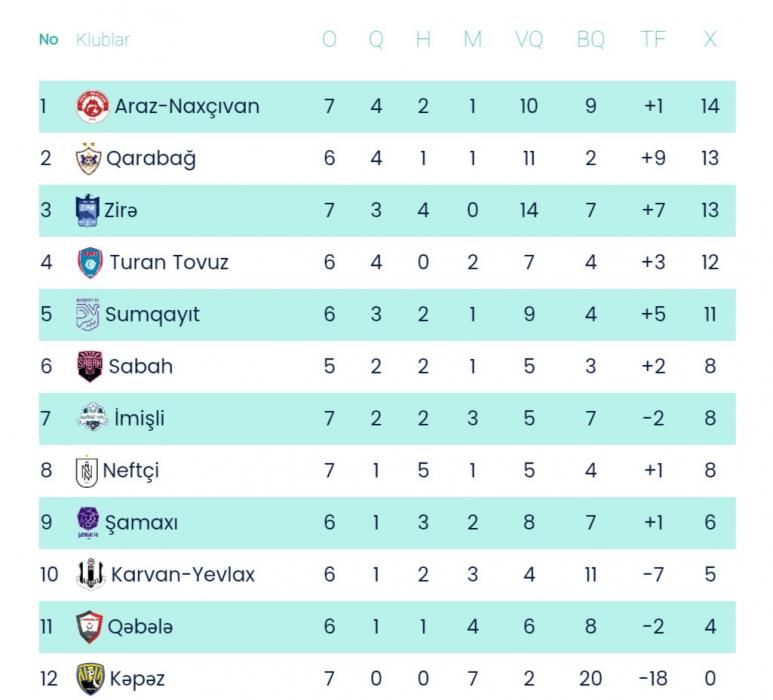
Task: Open the Qarabağ team name link
Action: [x=151, y=158]
